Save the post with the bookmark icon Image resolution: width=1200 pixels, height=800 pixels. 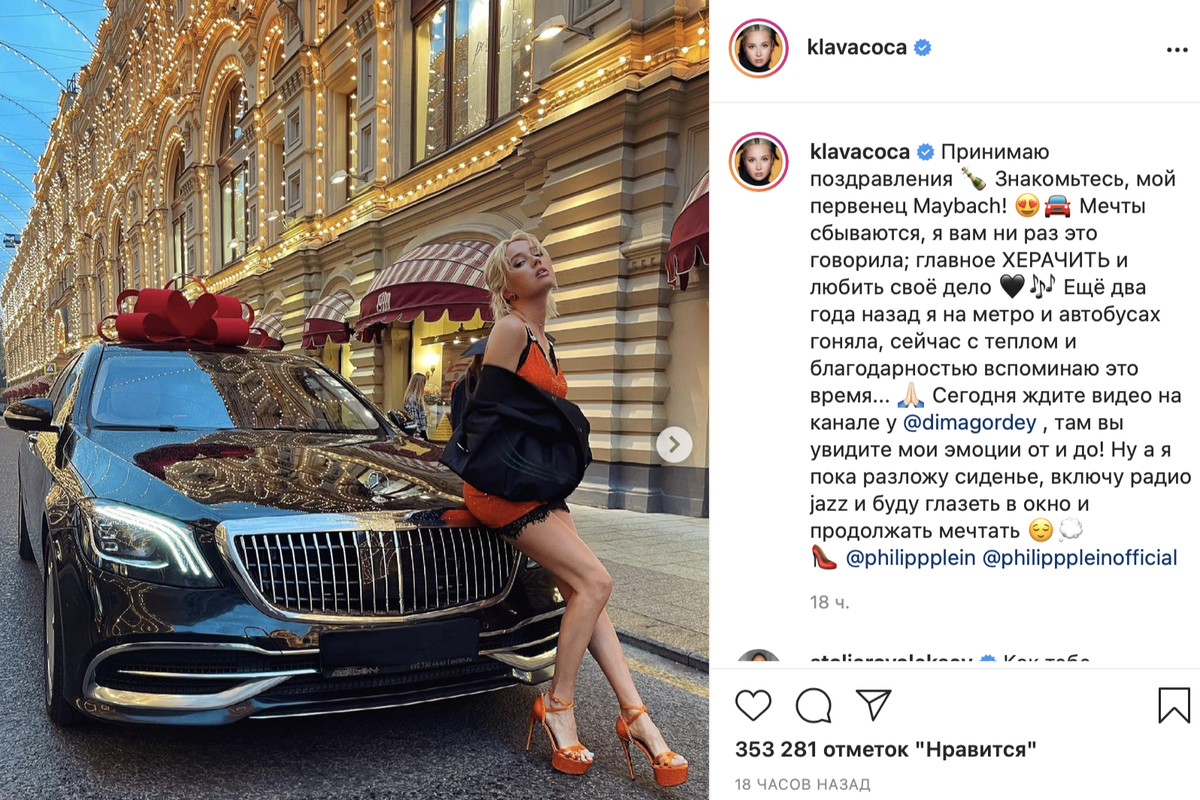coord(1174,705)
